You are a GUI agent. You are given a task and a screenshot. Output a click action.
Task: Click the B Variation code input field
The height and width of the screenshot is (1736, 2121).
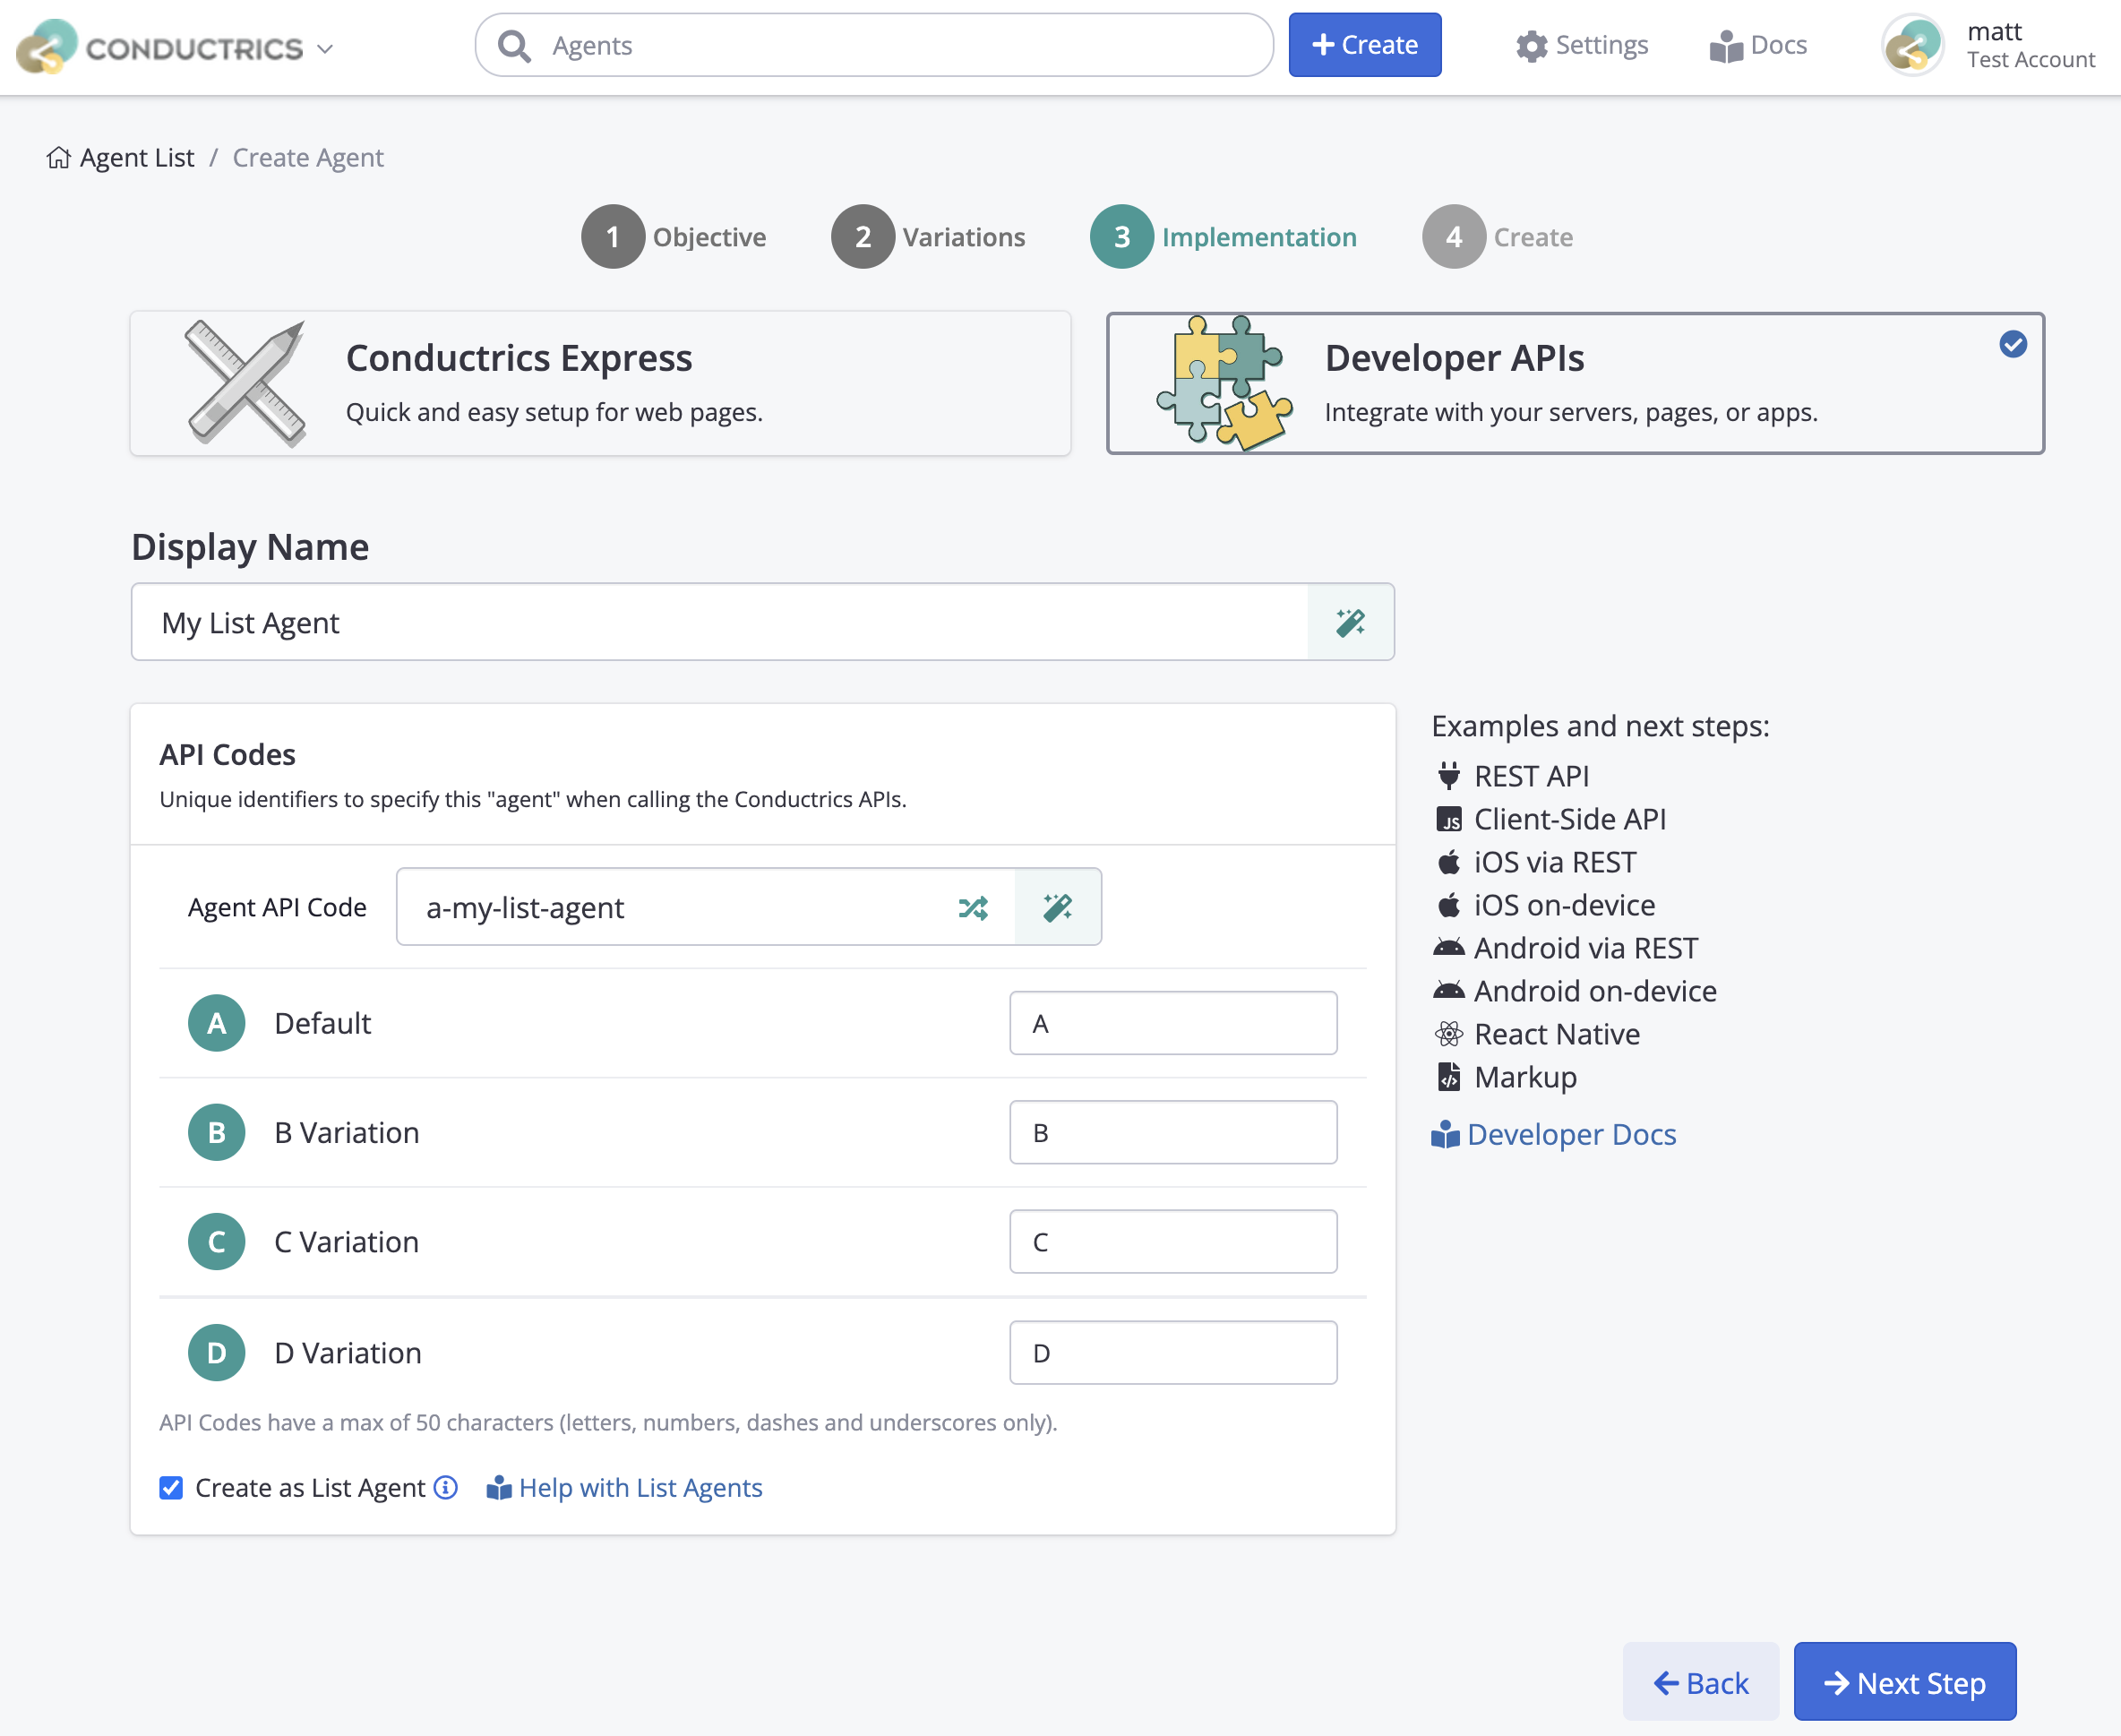click(1172, 1132)
